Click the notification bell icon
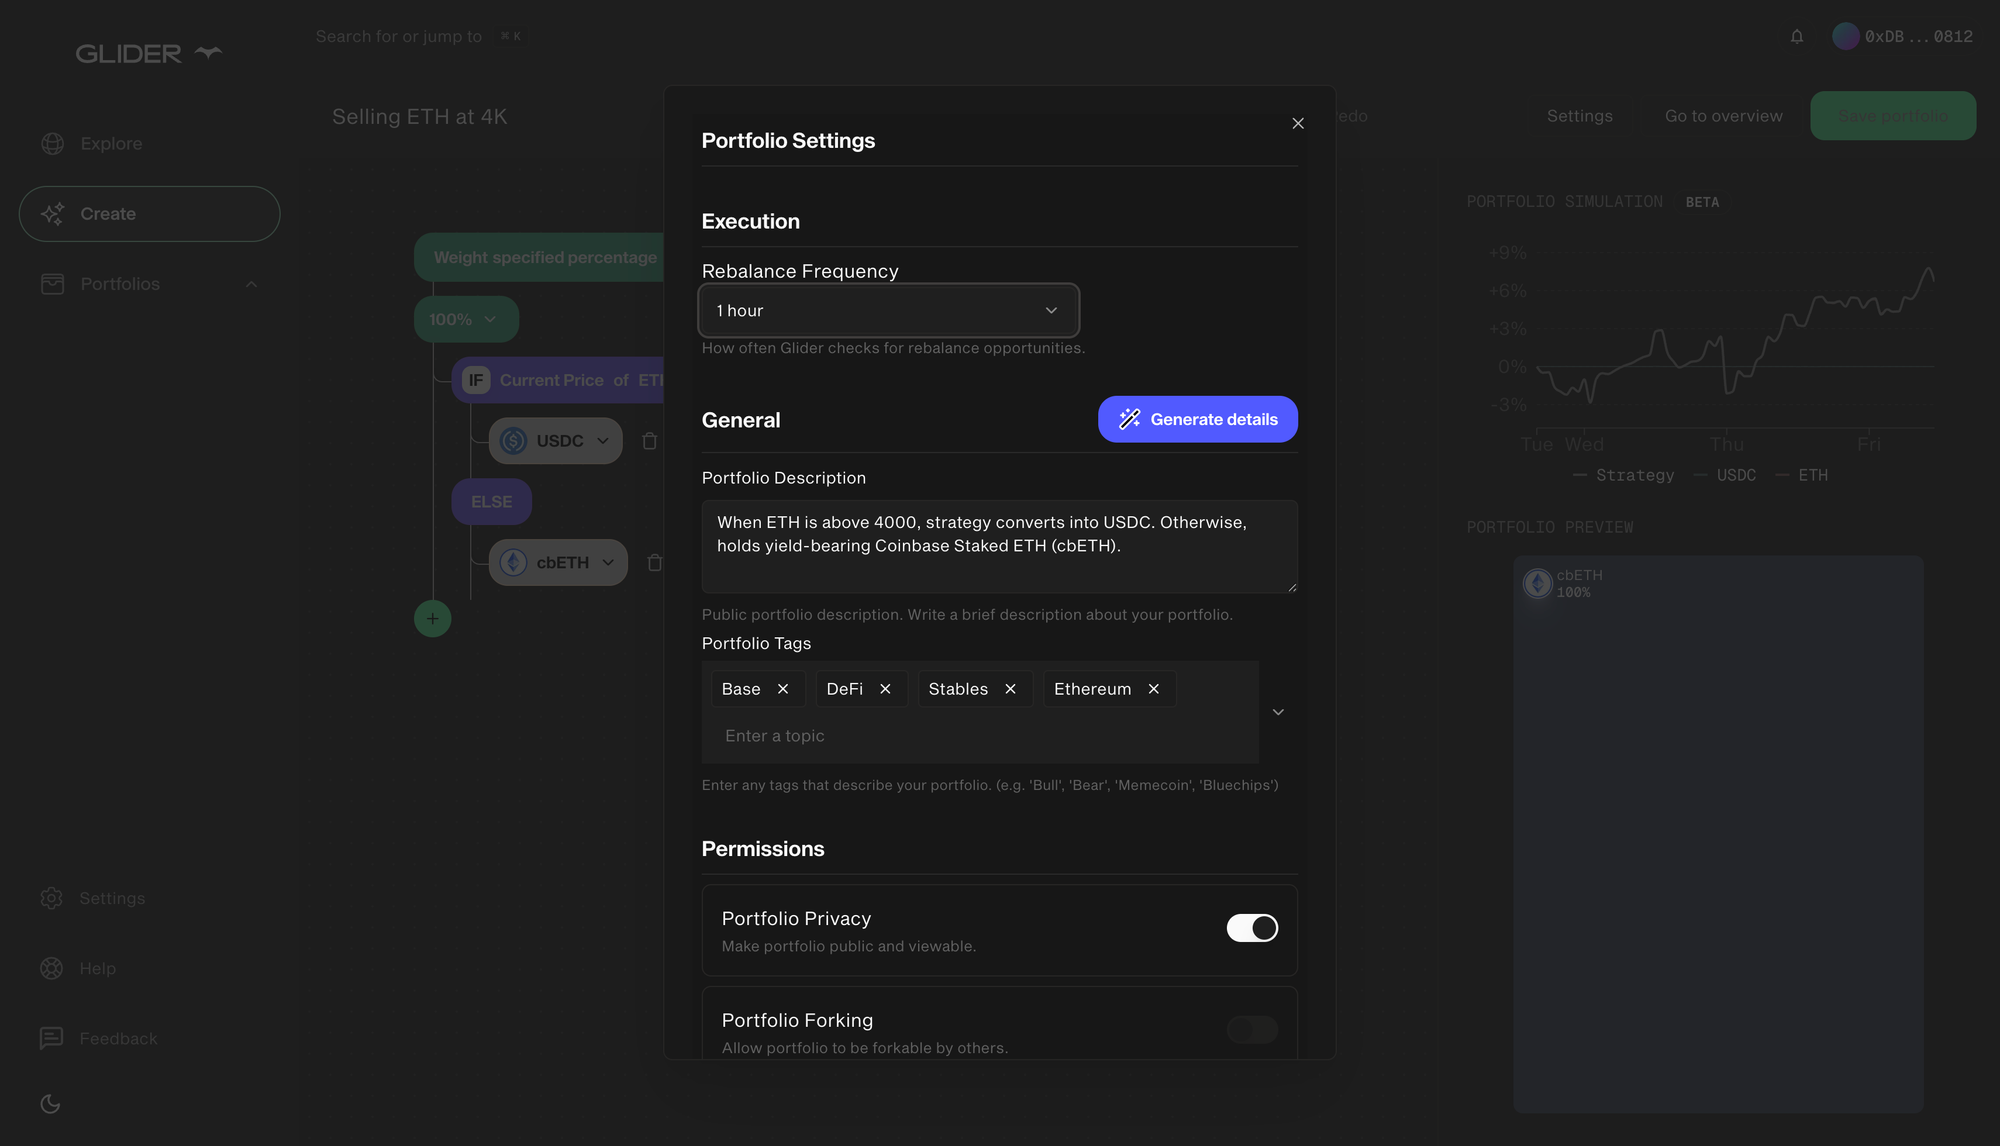This screenshot has width=2000, height=1146. tap(1797, 37)
